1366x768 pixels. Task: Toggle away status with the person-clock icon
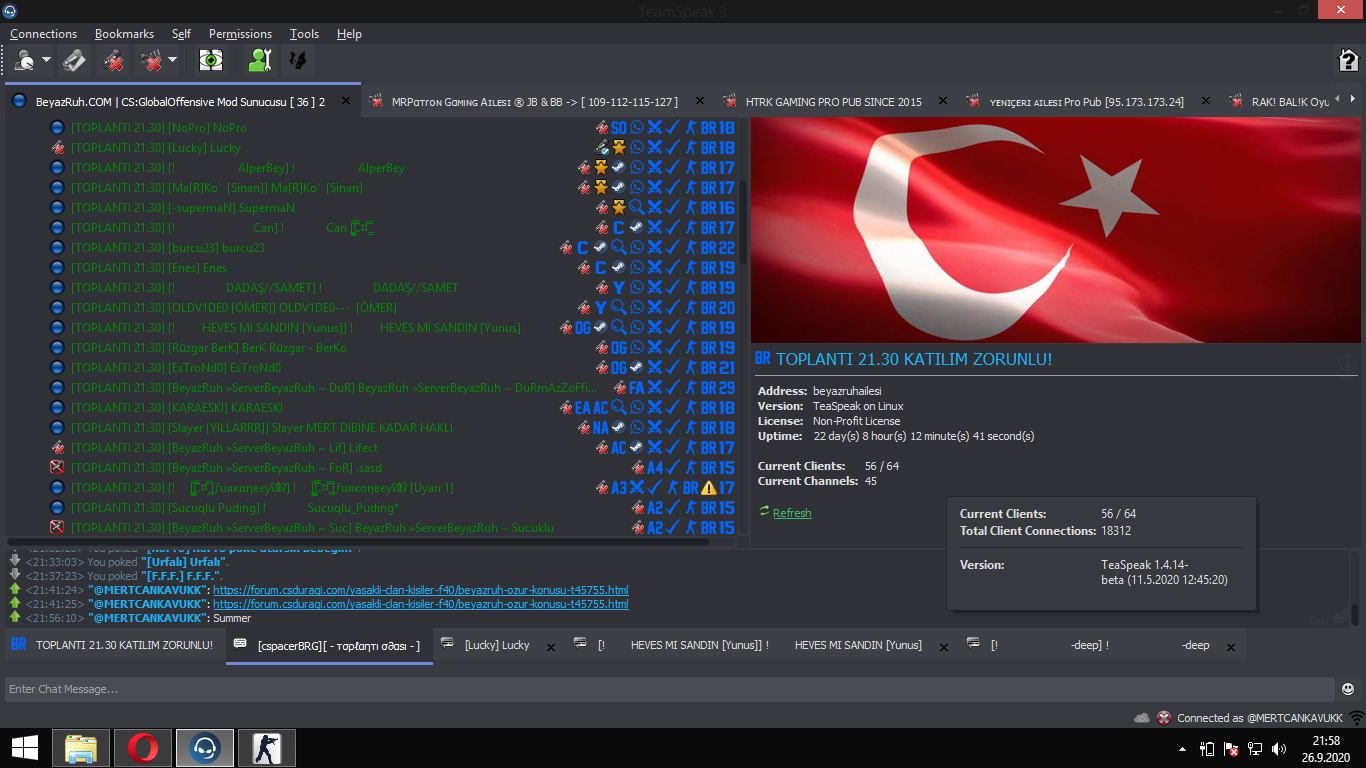25,61
